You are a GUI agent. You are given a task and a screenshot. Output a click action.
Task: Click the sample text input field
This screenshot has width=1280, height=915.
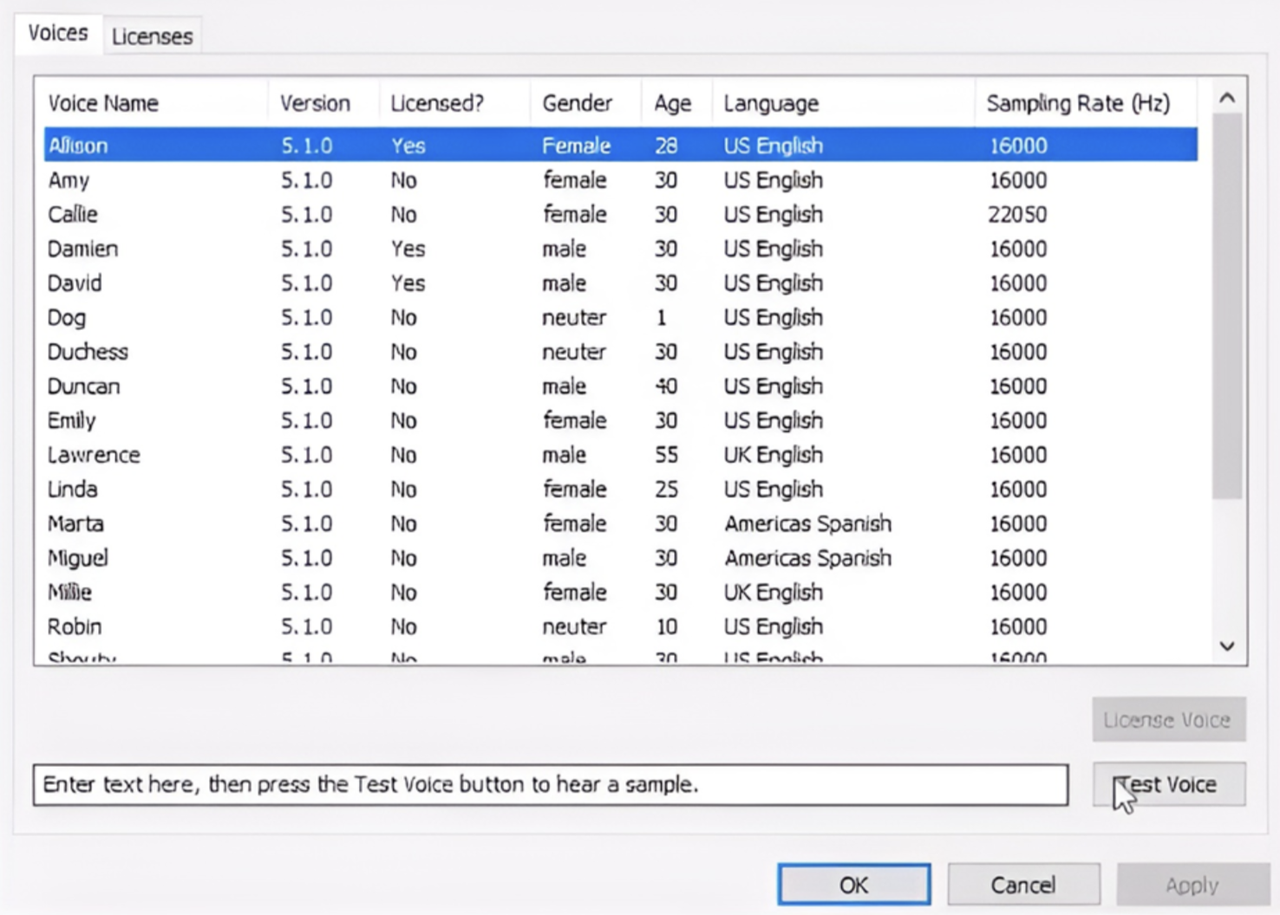click(550, 784)
